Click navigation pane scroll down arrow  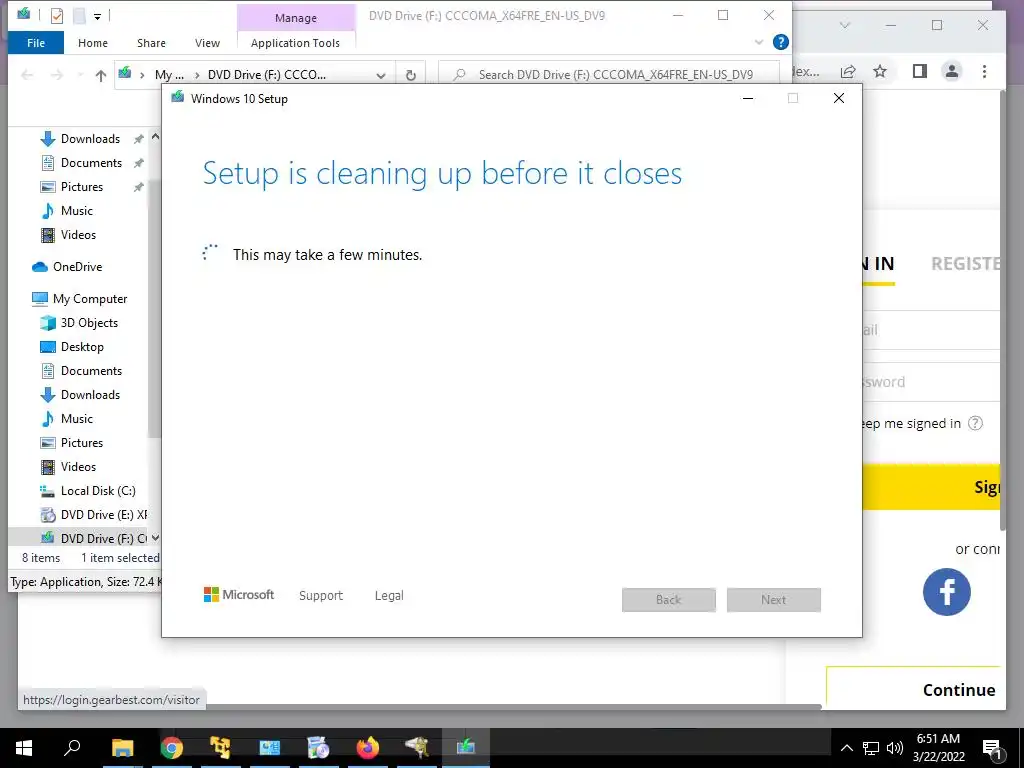click(155, 538)
